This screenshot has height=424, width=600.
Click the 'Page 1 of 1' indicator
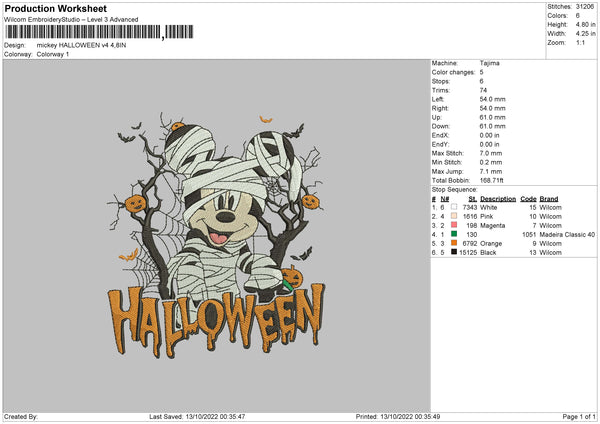579,417
